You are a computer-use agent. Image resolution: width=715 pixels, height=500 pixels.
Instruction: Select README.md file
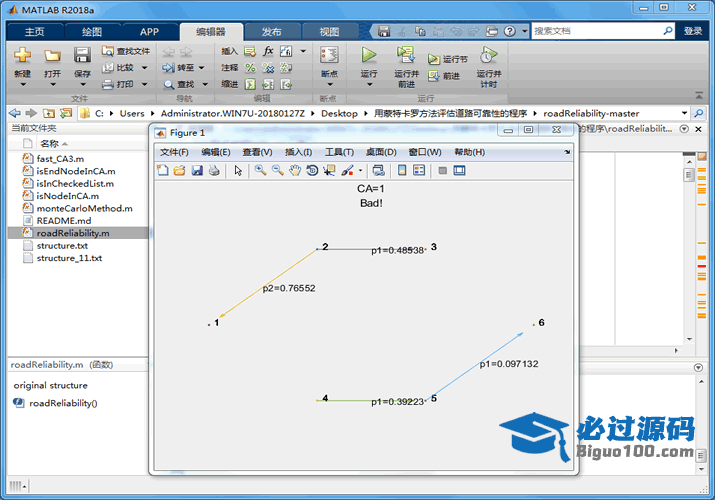point(78,221)
